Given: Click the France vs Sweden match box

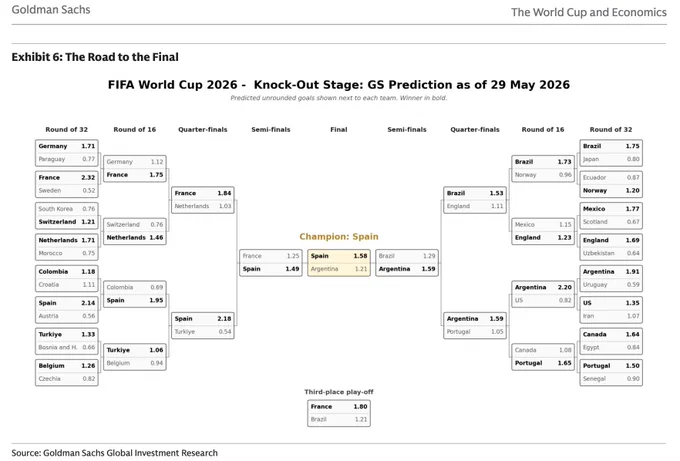Looking at the screenshot, I should pyautogui.click(x=67, y=184).
